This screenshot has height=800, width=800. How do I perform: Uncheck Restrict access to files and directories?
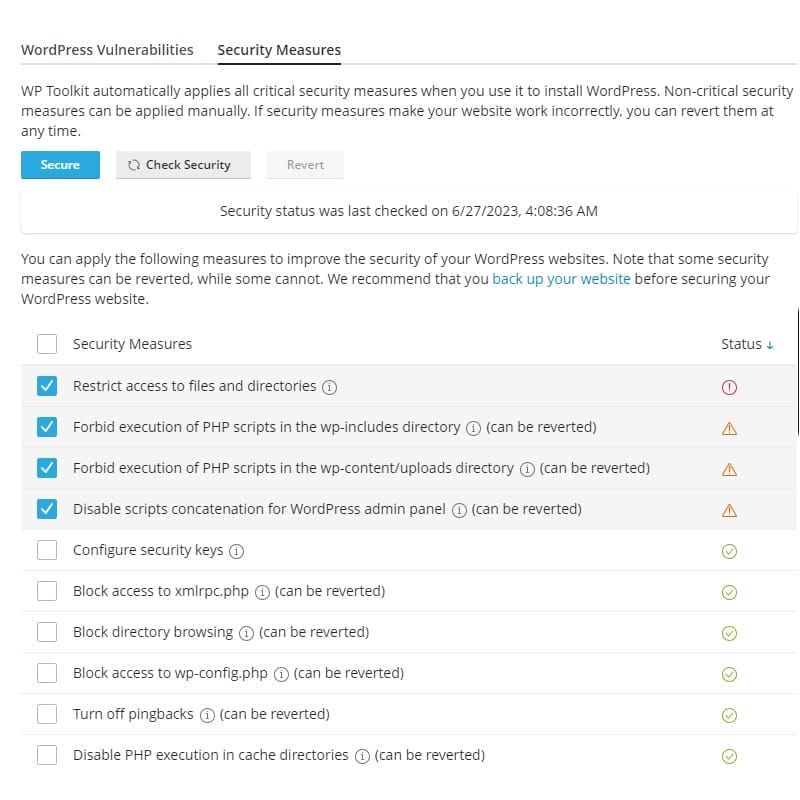47,386
